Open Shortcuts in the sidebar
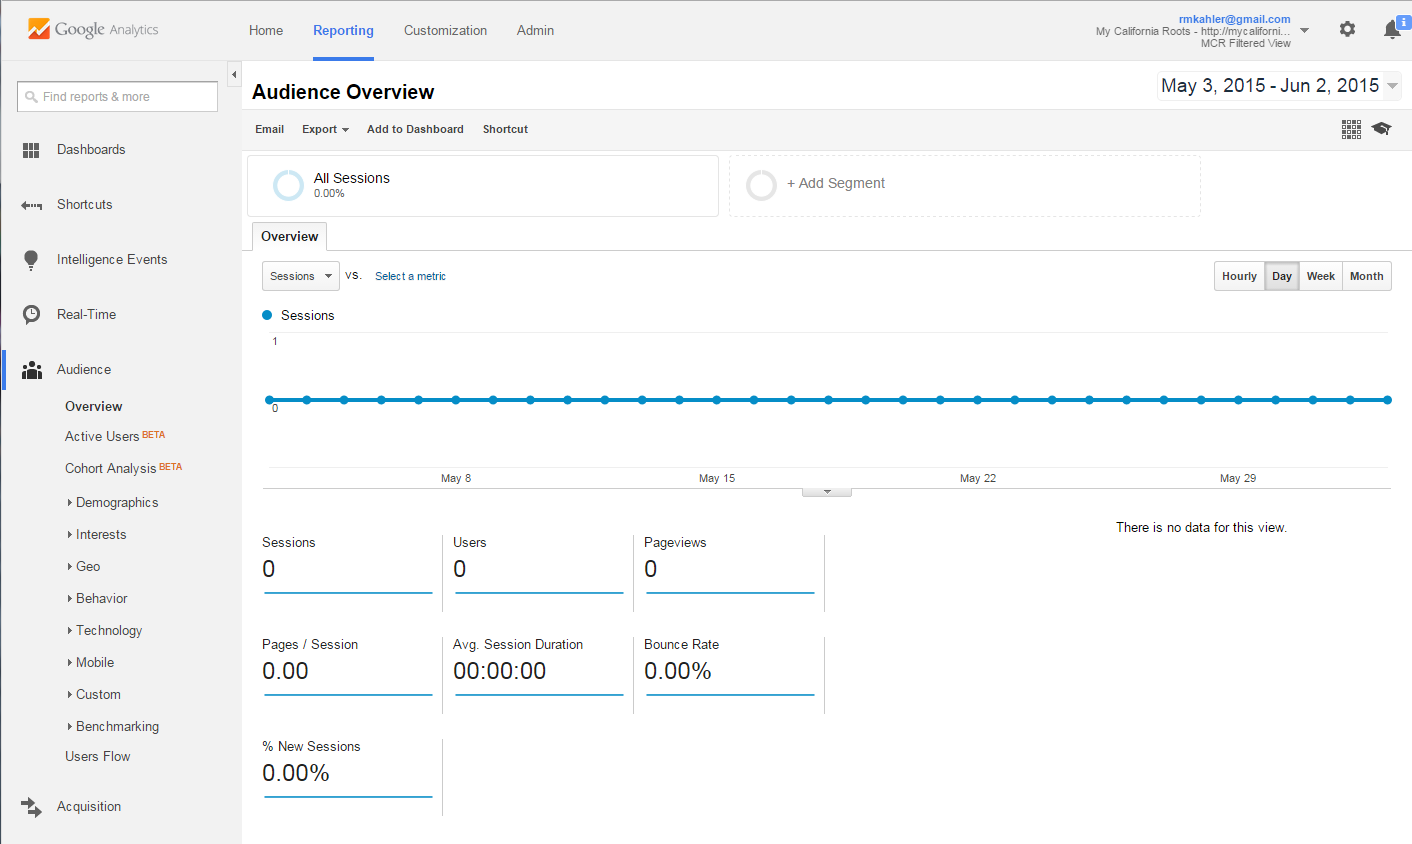Image resolution: width=1412 pixels, height=844 pixels. coord(85,205)
